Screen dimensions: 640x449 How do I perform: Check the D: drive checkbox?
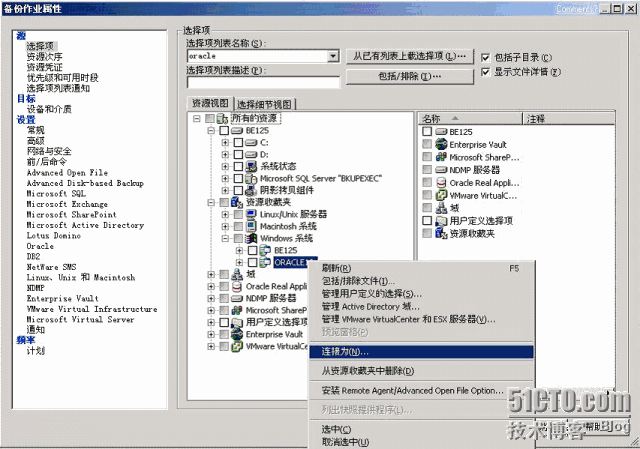click(238, 154)
